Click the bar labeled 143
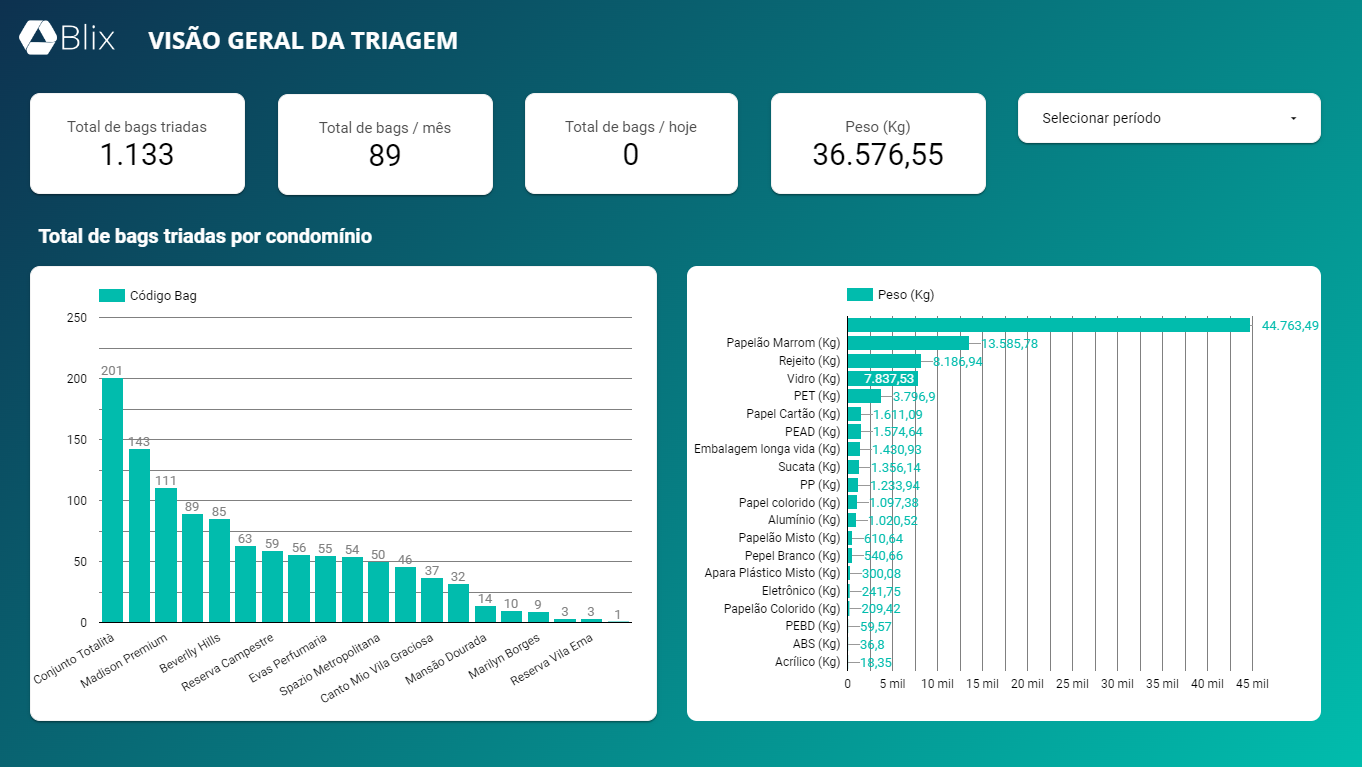 (139, 535)
